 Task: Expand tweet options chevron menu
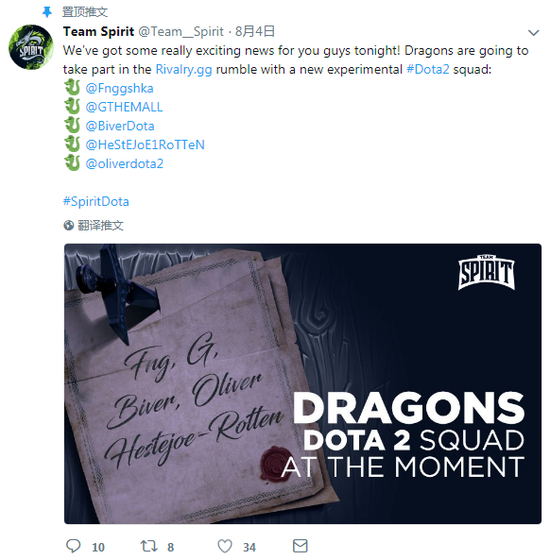pos(533,32)
